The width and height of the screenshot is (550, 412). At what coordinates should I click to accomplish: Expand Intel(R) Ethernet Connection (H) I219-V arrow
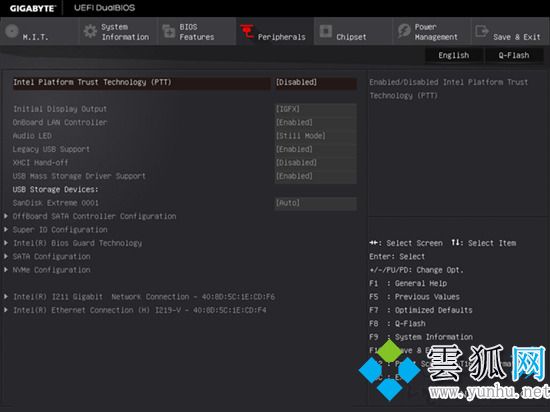[6, 310]
